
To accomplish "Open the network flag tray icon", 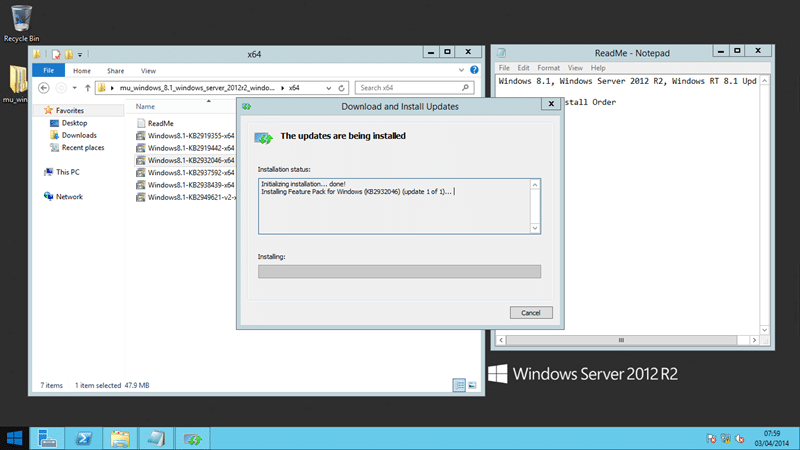I will (711, 438).
